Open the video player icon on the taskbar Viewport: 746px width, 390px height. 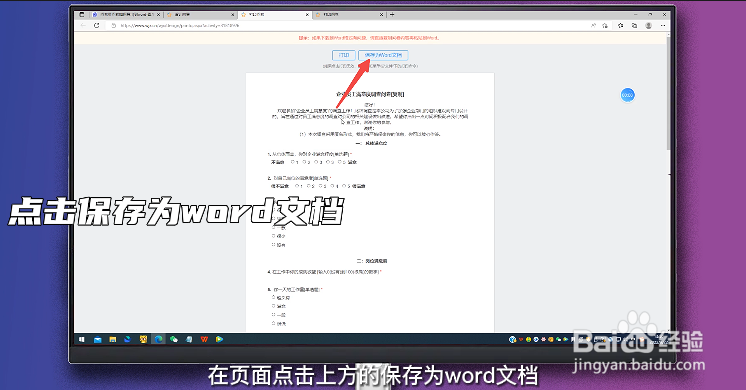(219, 339)
